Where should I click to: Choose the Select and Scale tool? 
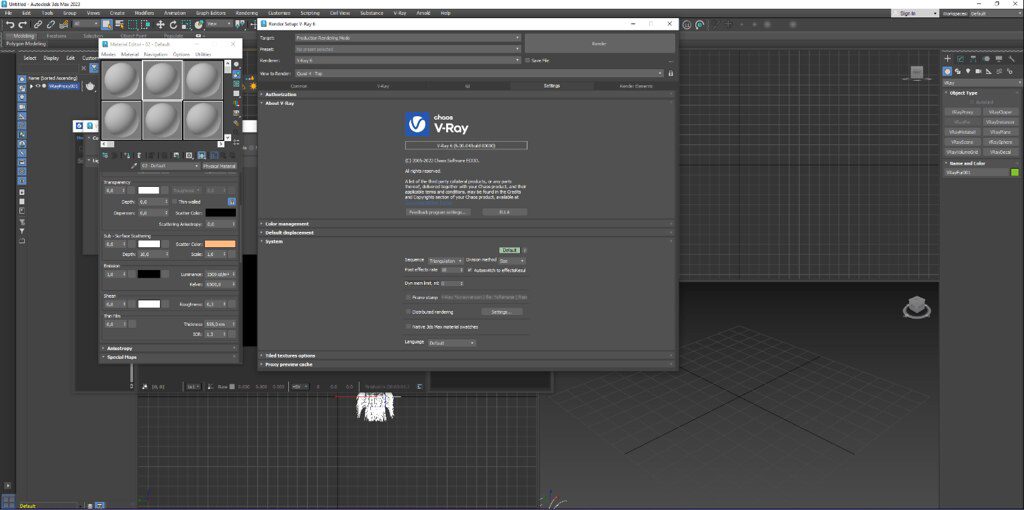point(186,24)
